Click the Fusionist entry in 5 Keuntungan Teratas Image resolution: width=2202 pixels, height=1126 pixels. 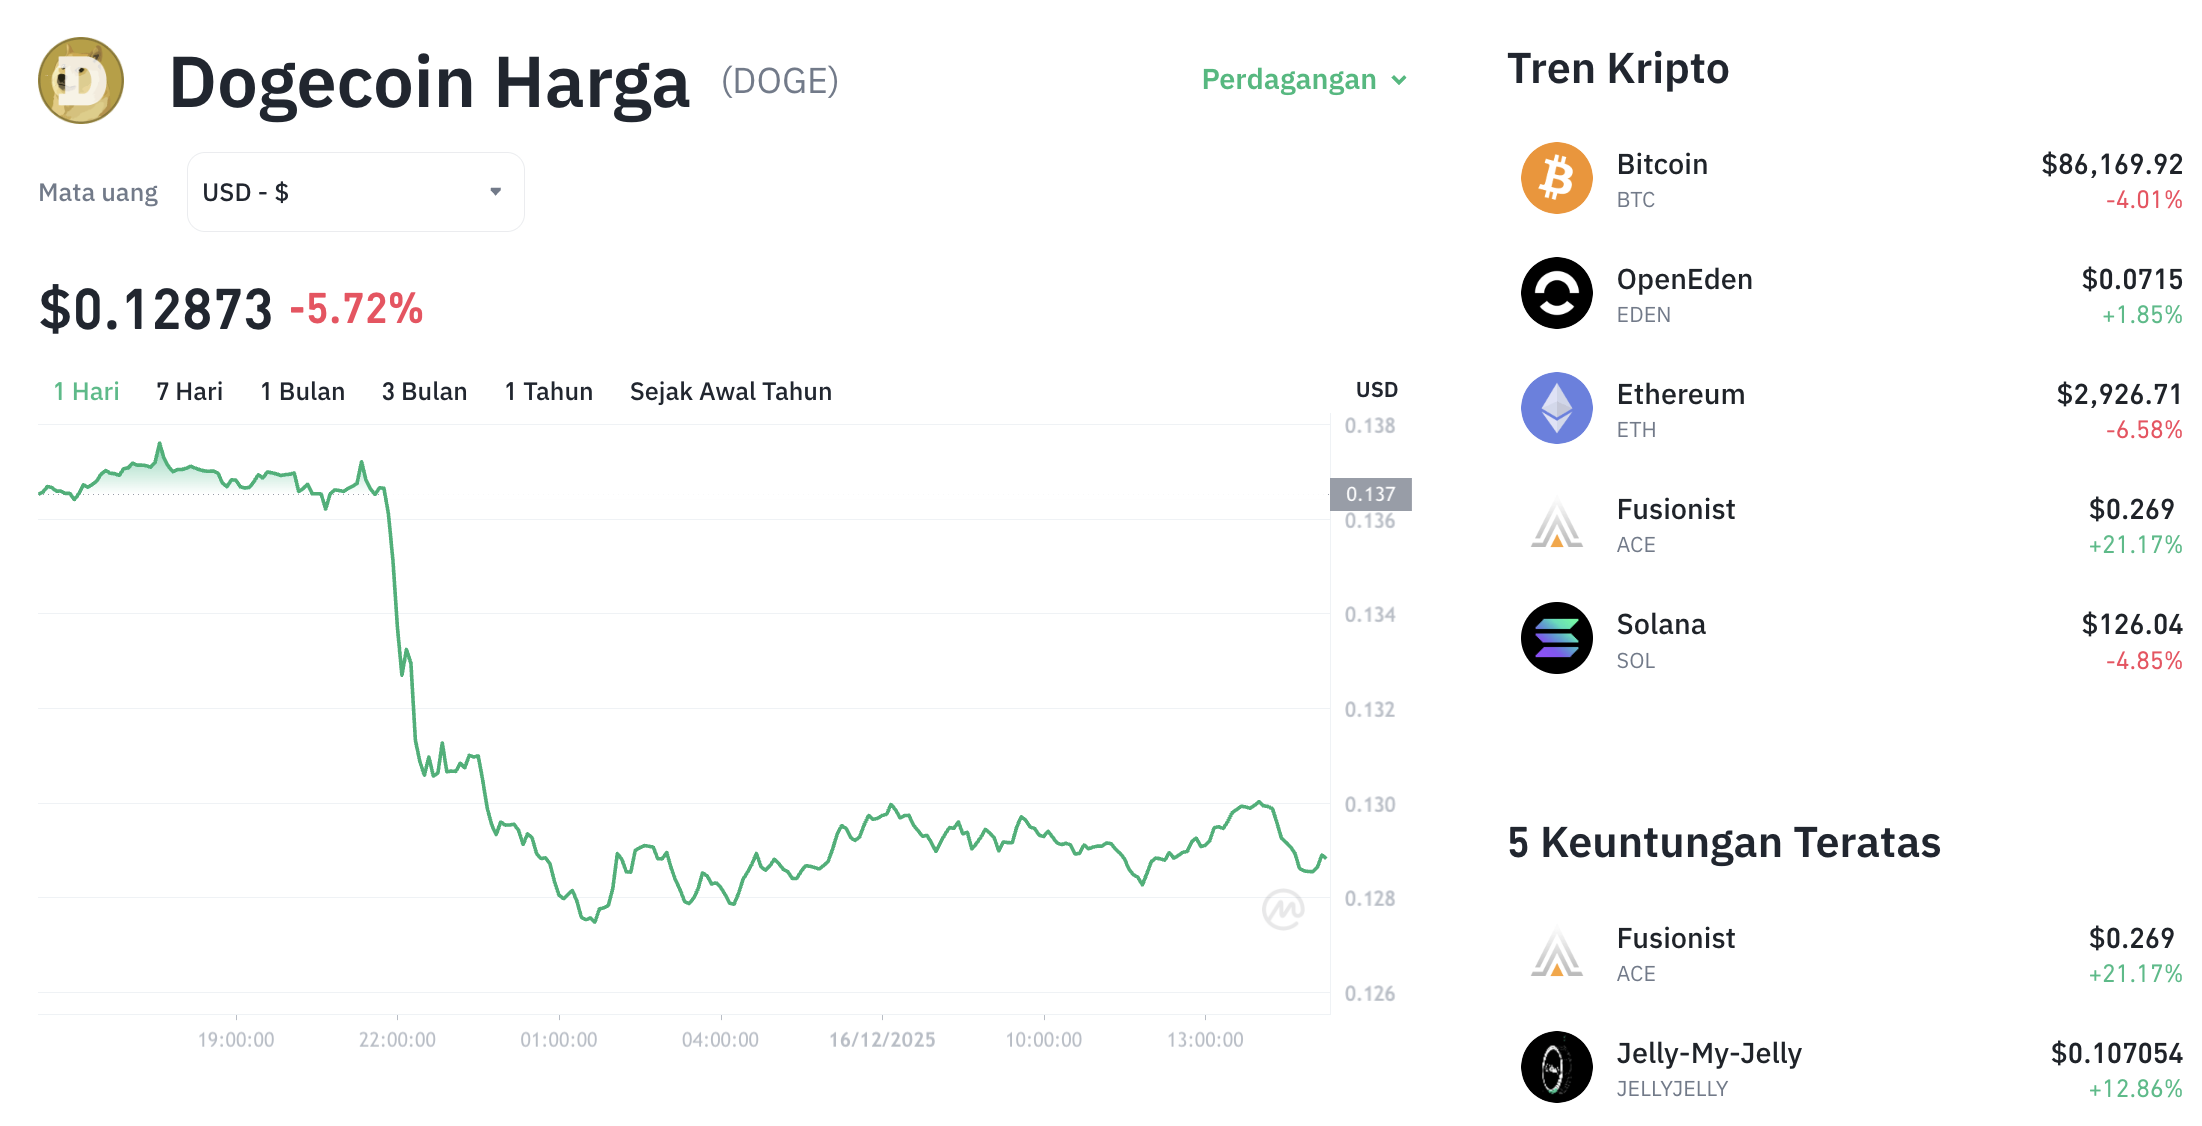pos(1675,938)
